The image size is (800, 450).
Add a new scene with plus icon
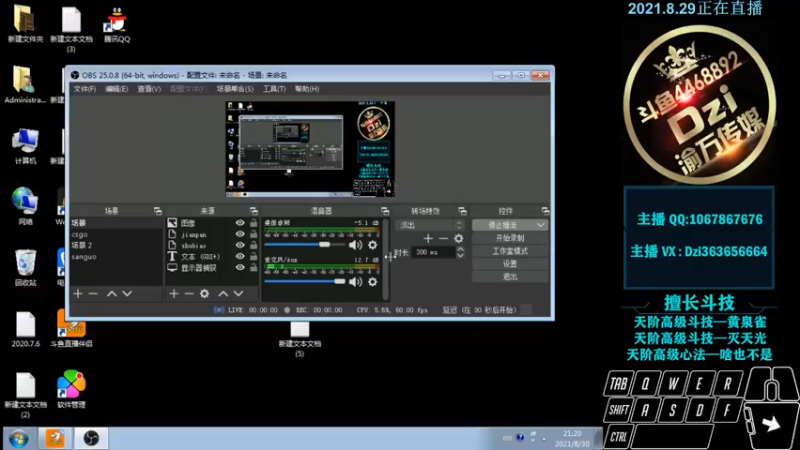(78, 293)
